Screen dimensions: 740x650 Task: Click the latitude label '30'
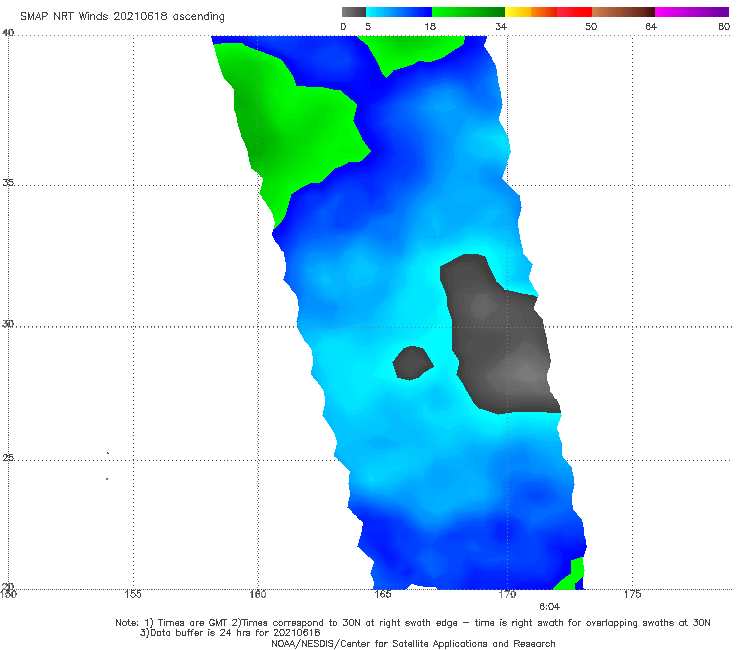tap(8, 324)
